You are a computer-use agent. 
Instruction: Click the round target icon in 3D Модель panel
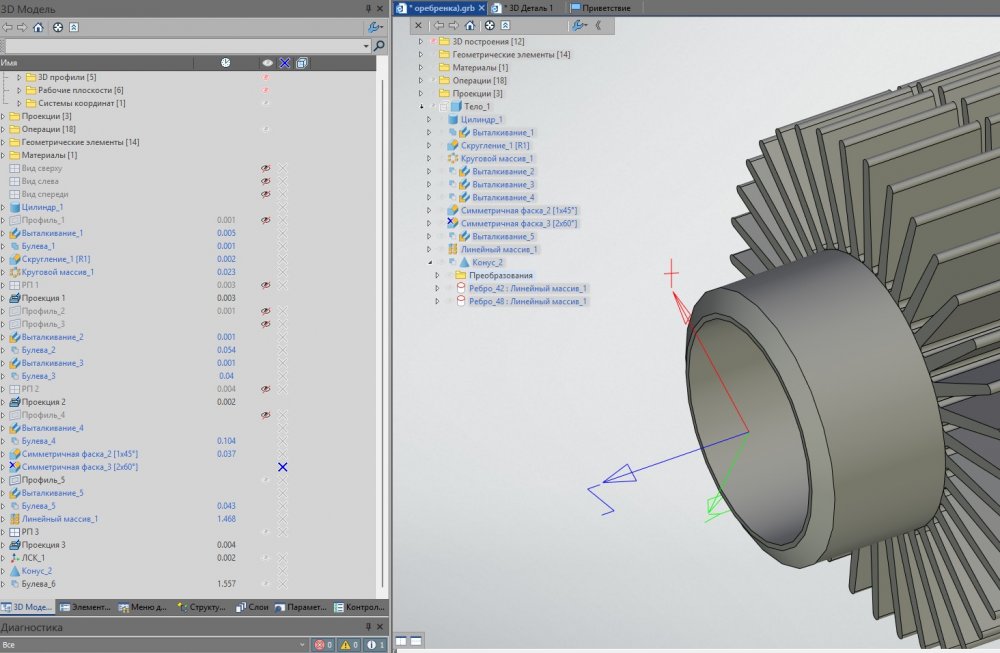tap(57, 27)
